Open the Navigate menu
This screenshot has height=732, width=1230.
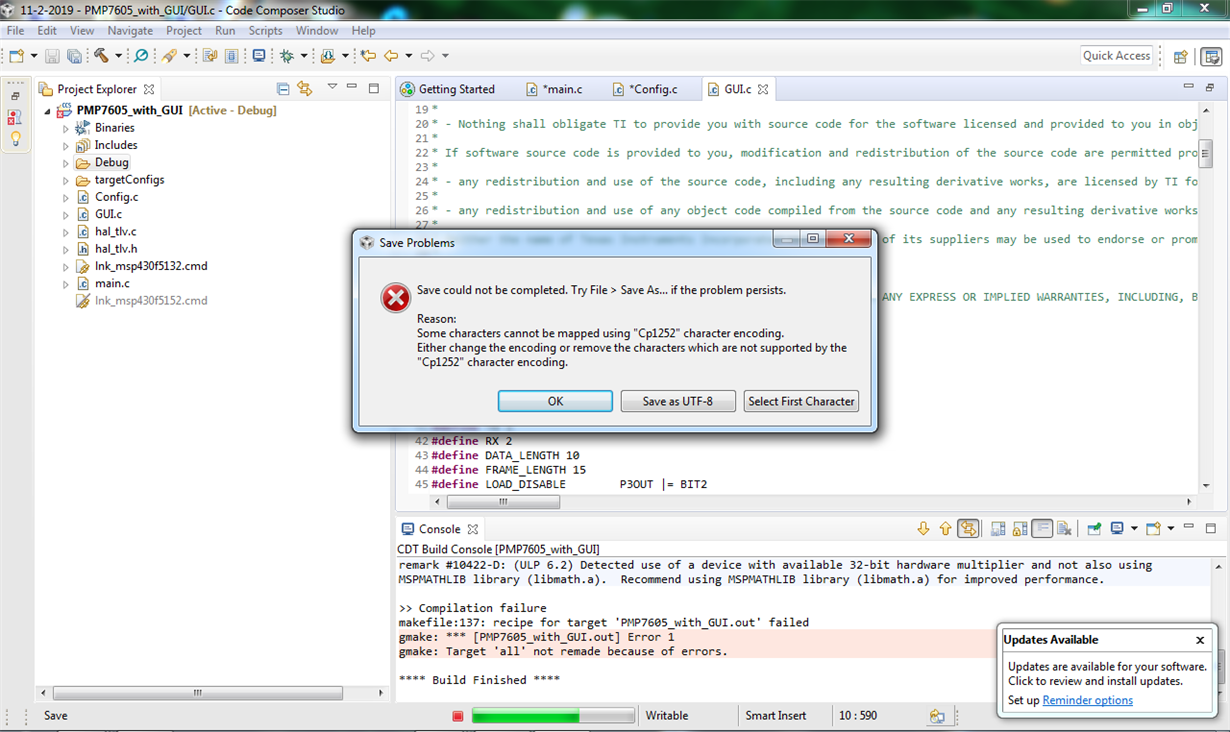pos(130,31)
